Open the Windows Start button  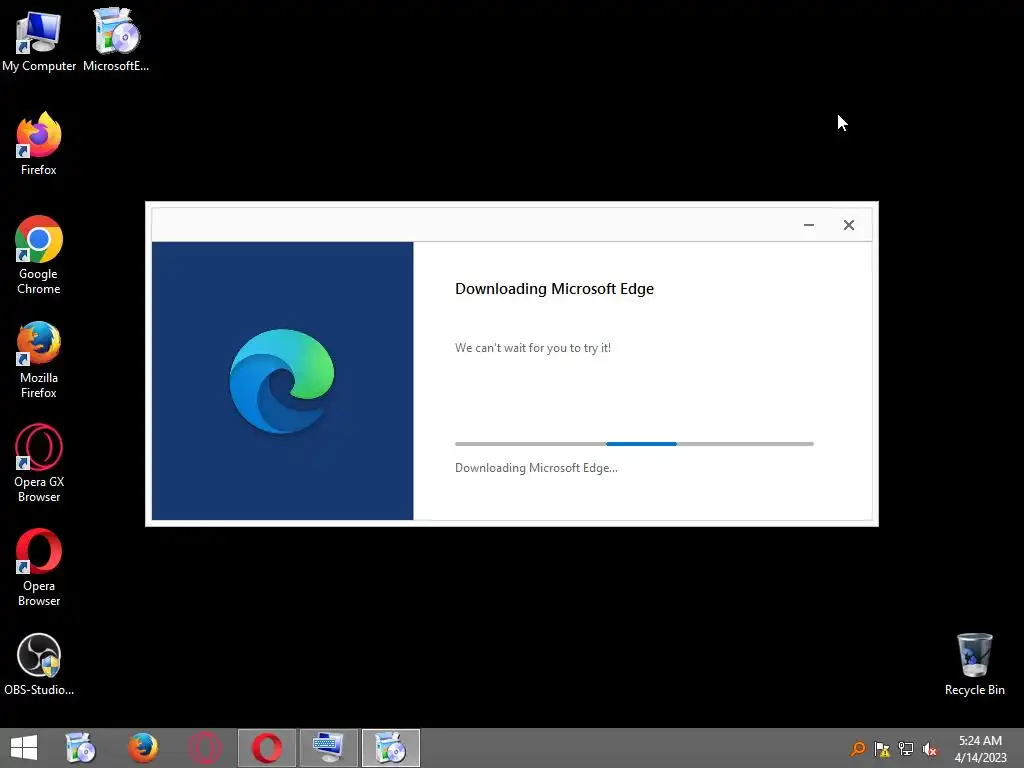[x=24, y=748]
